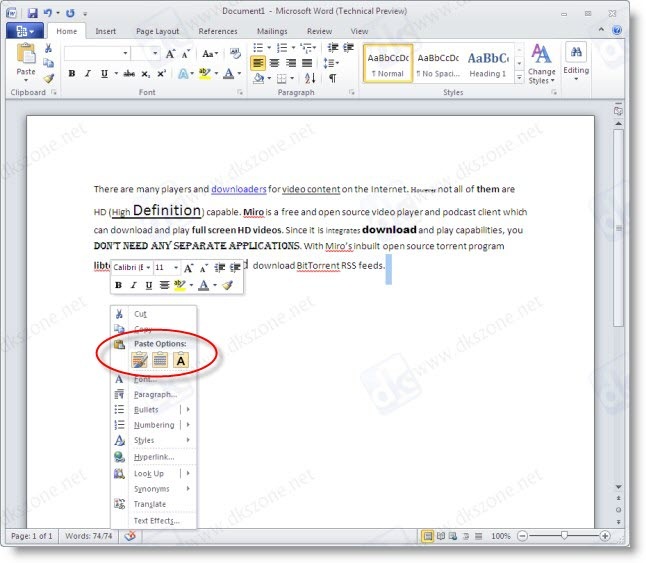Image resolution: width=646 pixels, height=563 pixels.
Task: Open the ribbon font name dropdown
Action: click(x=125, y=54)
